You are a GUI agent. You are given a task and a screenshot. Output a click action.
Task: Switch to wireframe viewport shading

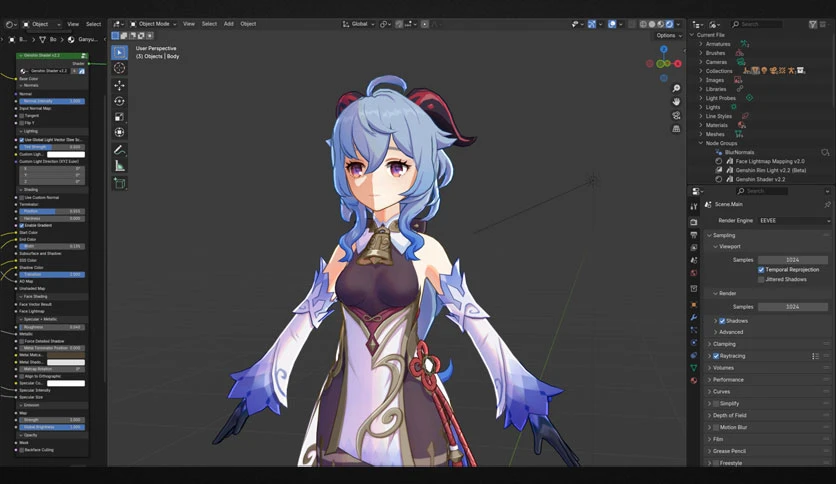[x=643, y=24]
